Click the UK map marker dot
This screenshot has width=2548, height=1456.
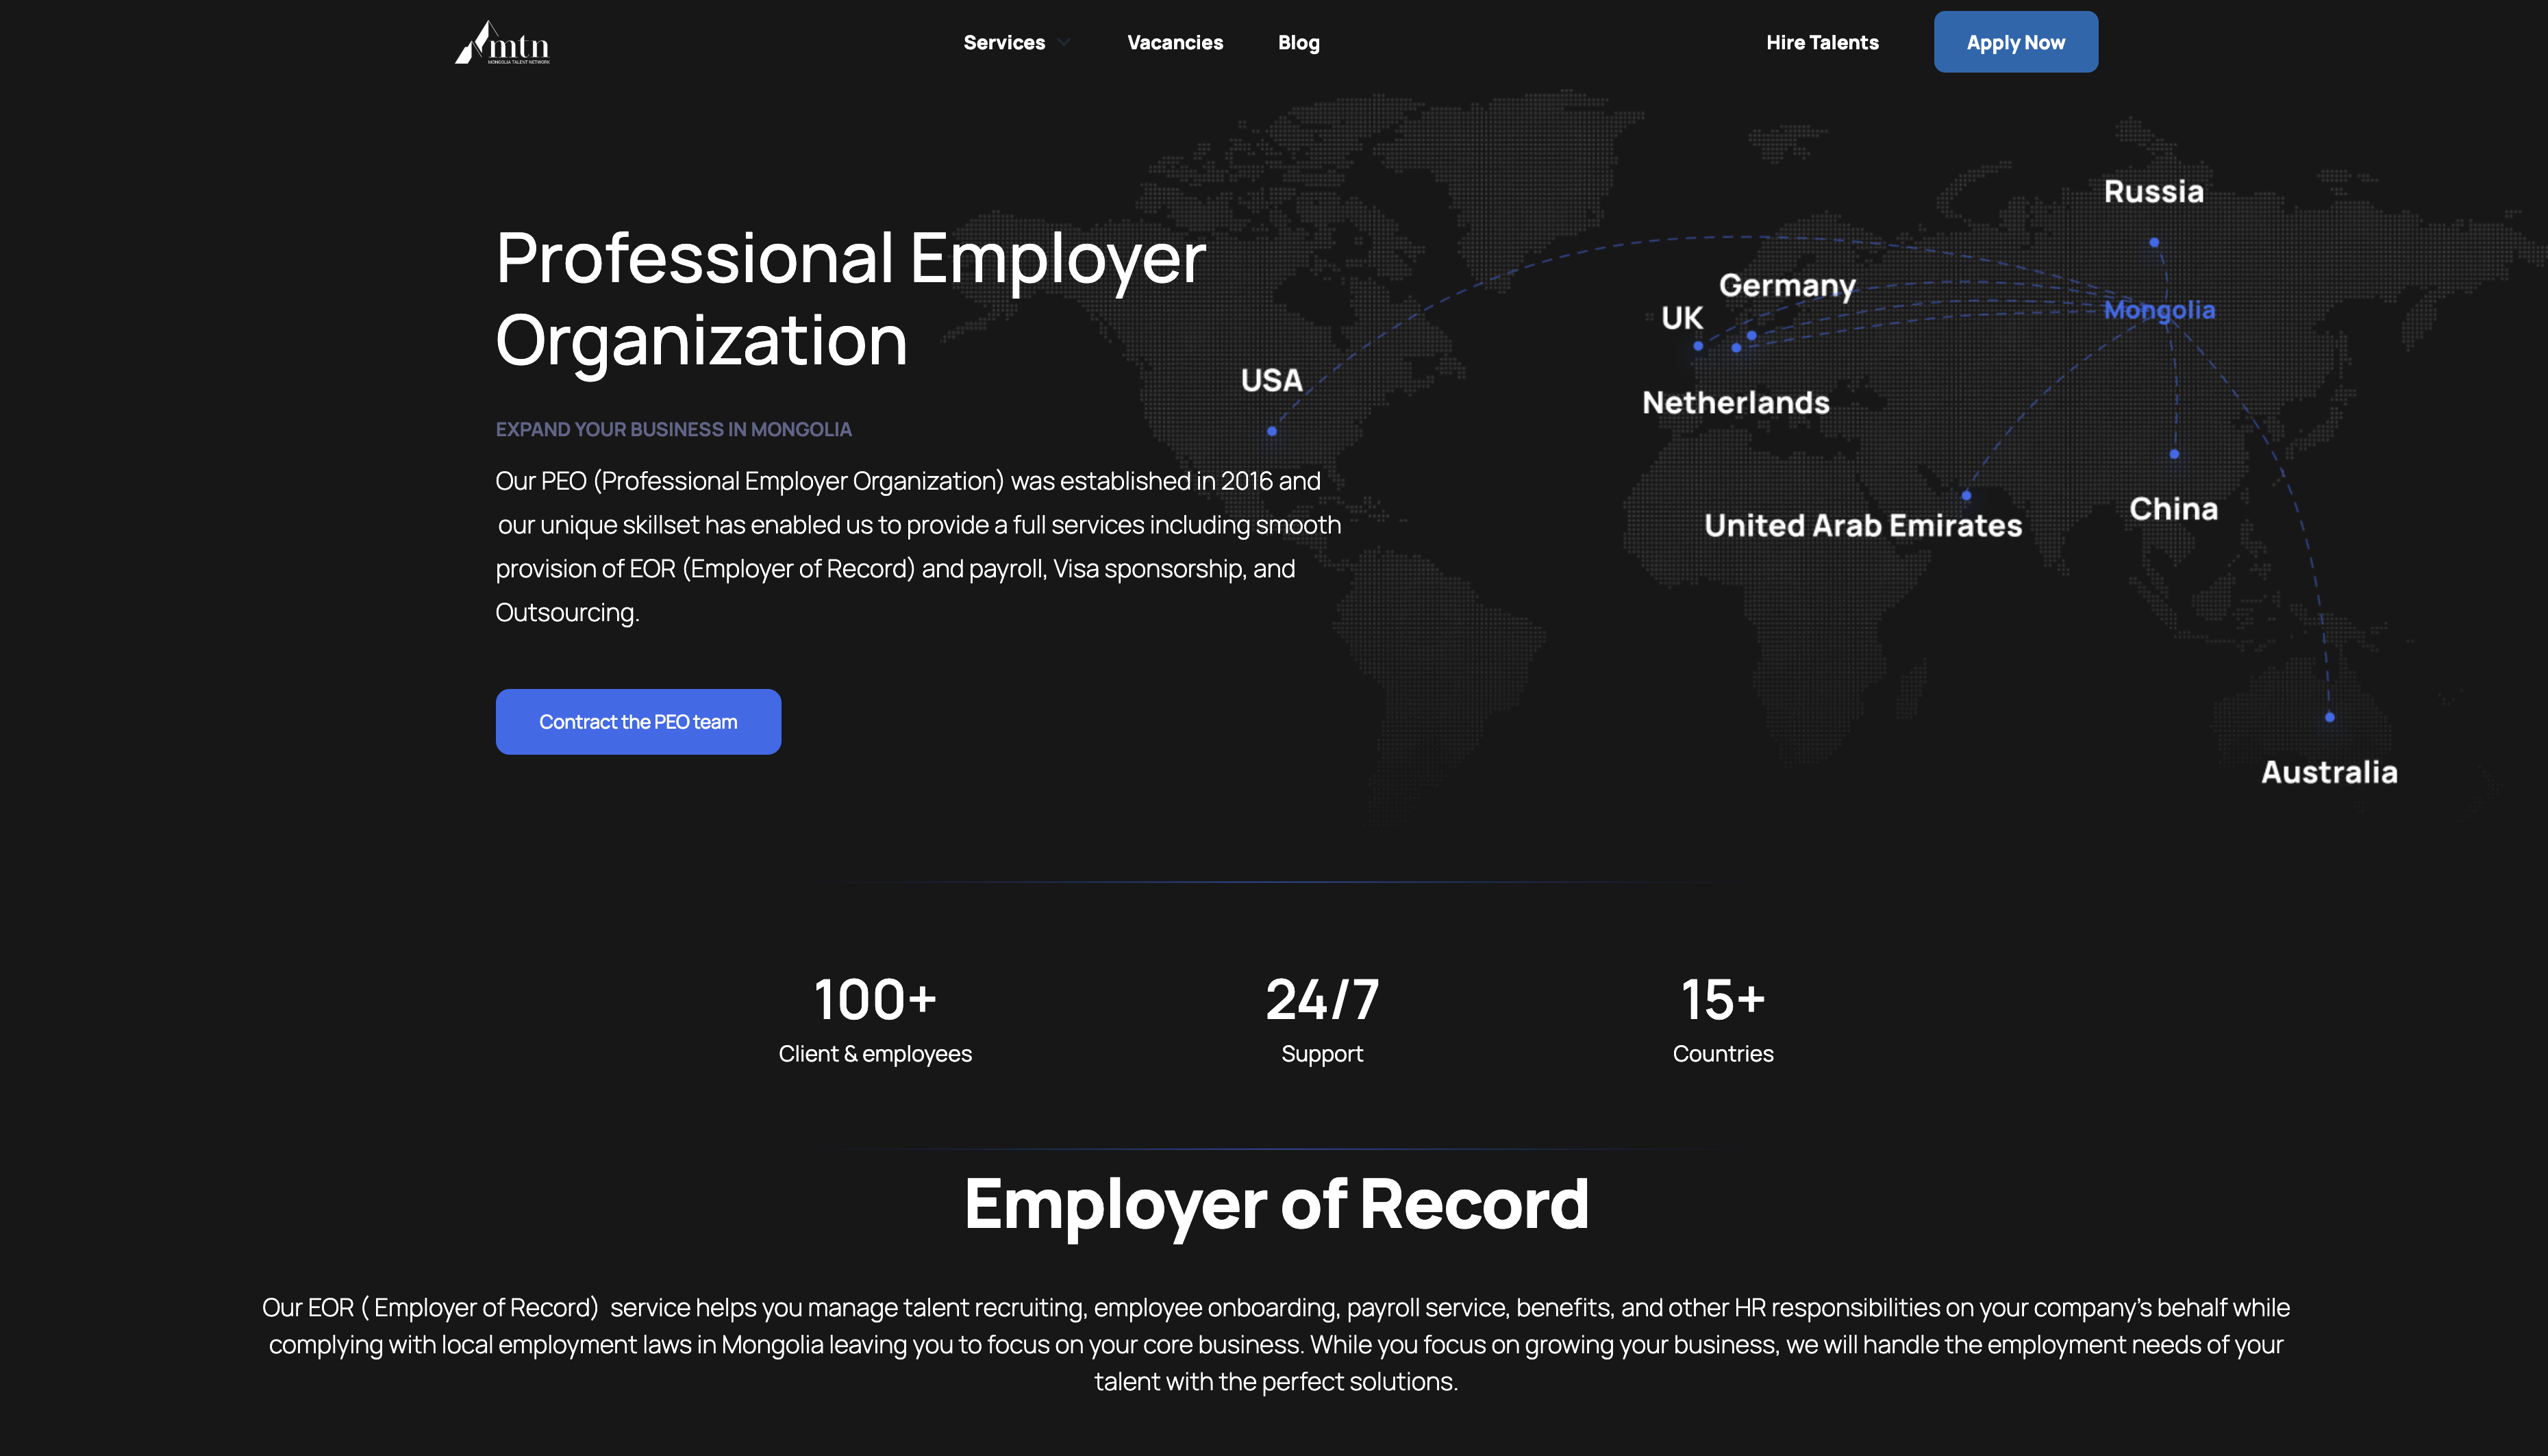1698,346
